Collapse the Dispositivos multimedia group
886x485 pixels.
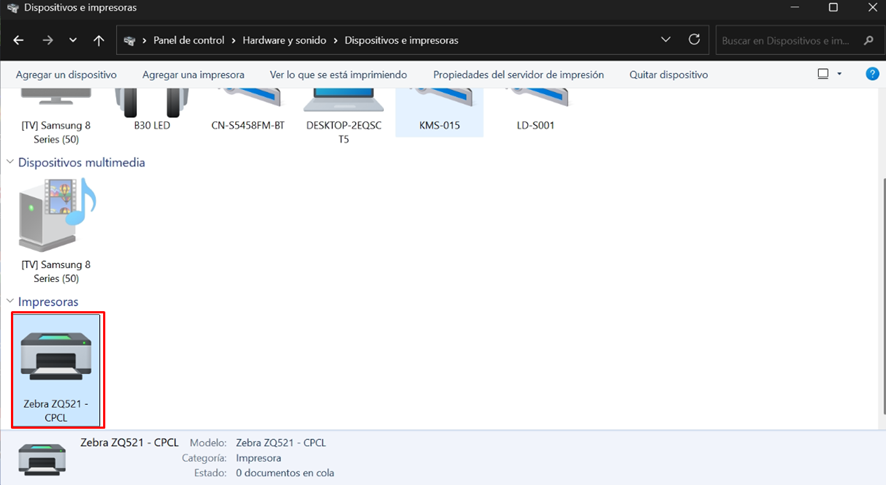(11, 163)
